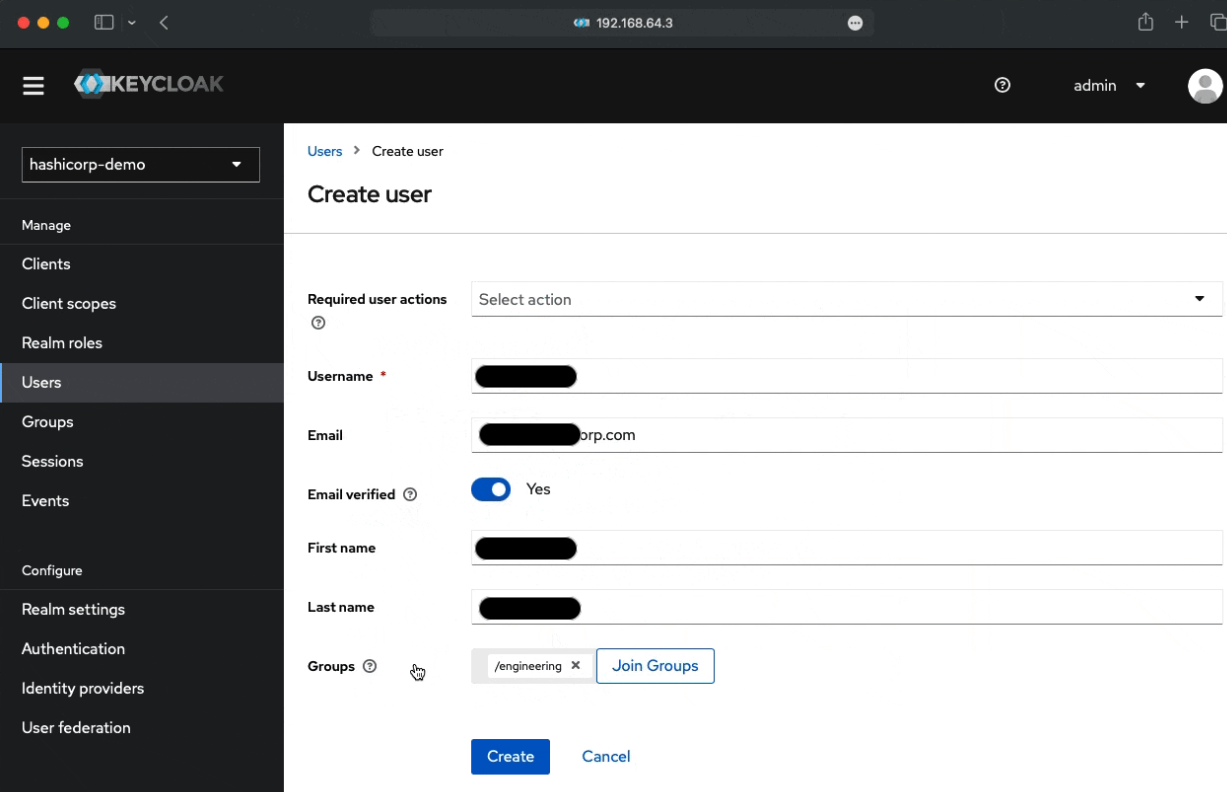Click the help icon beside Groups label
The height and width of the screenshot is (792, 1227).
pos(370,667)
